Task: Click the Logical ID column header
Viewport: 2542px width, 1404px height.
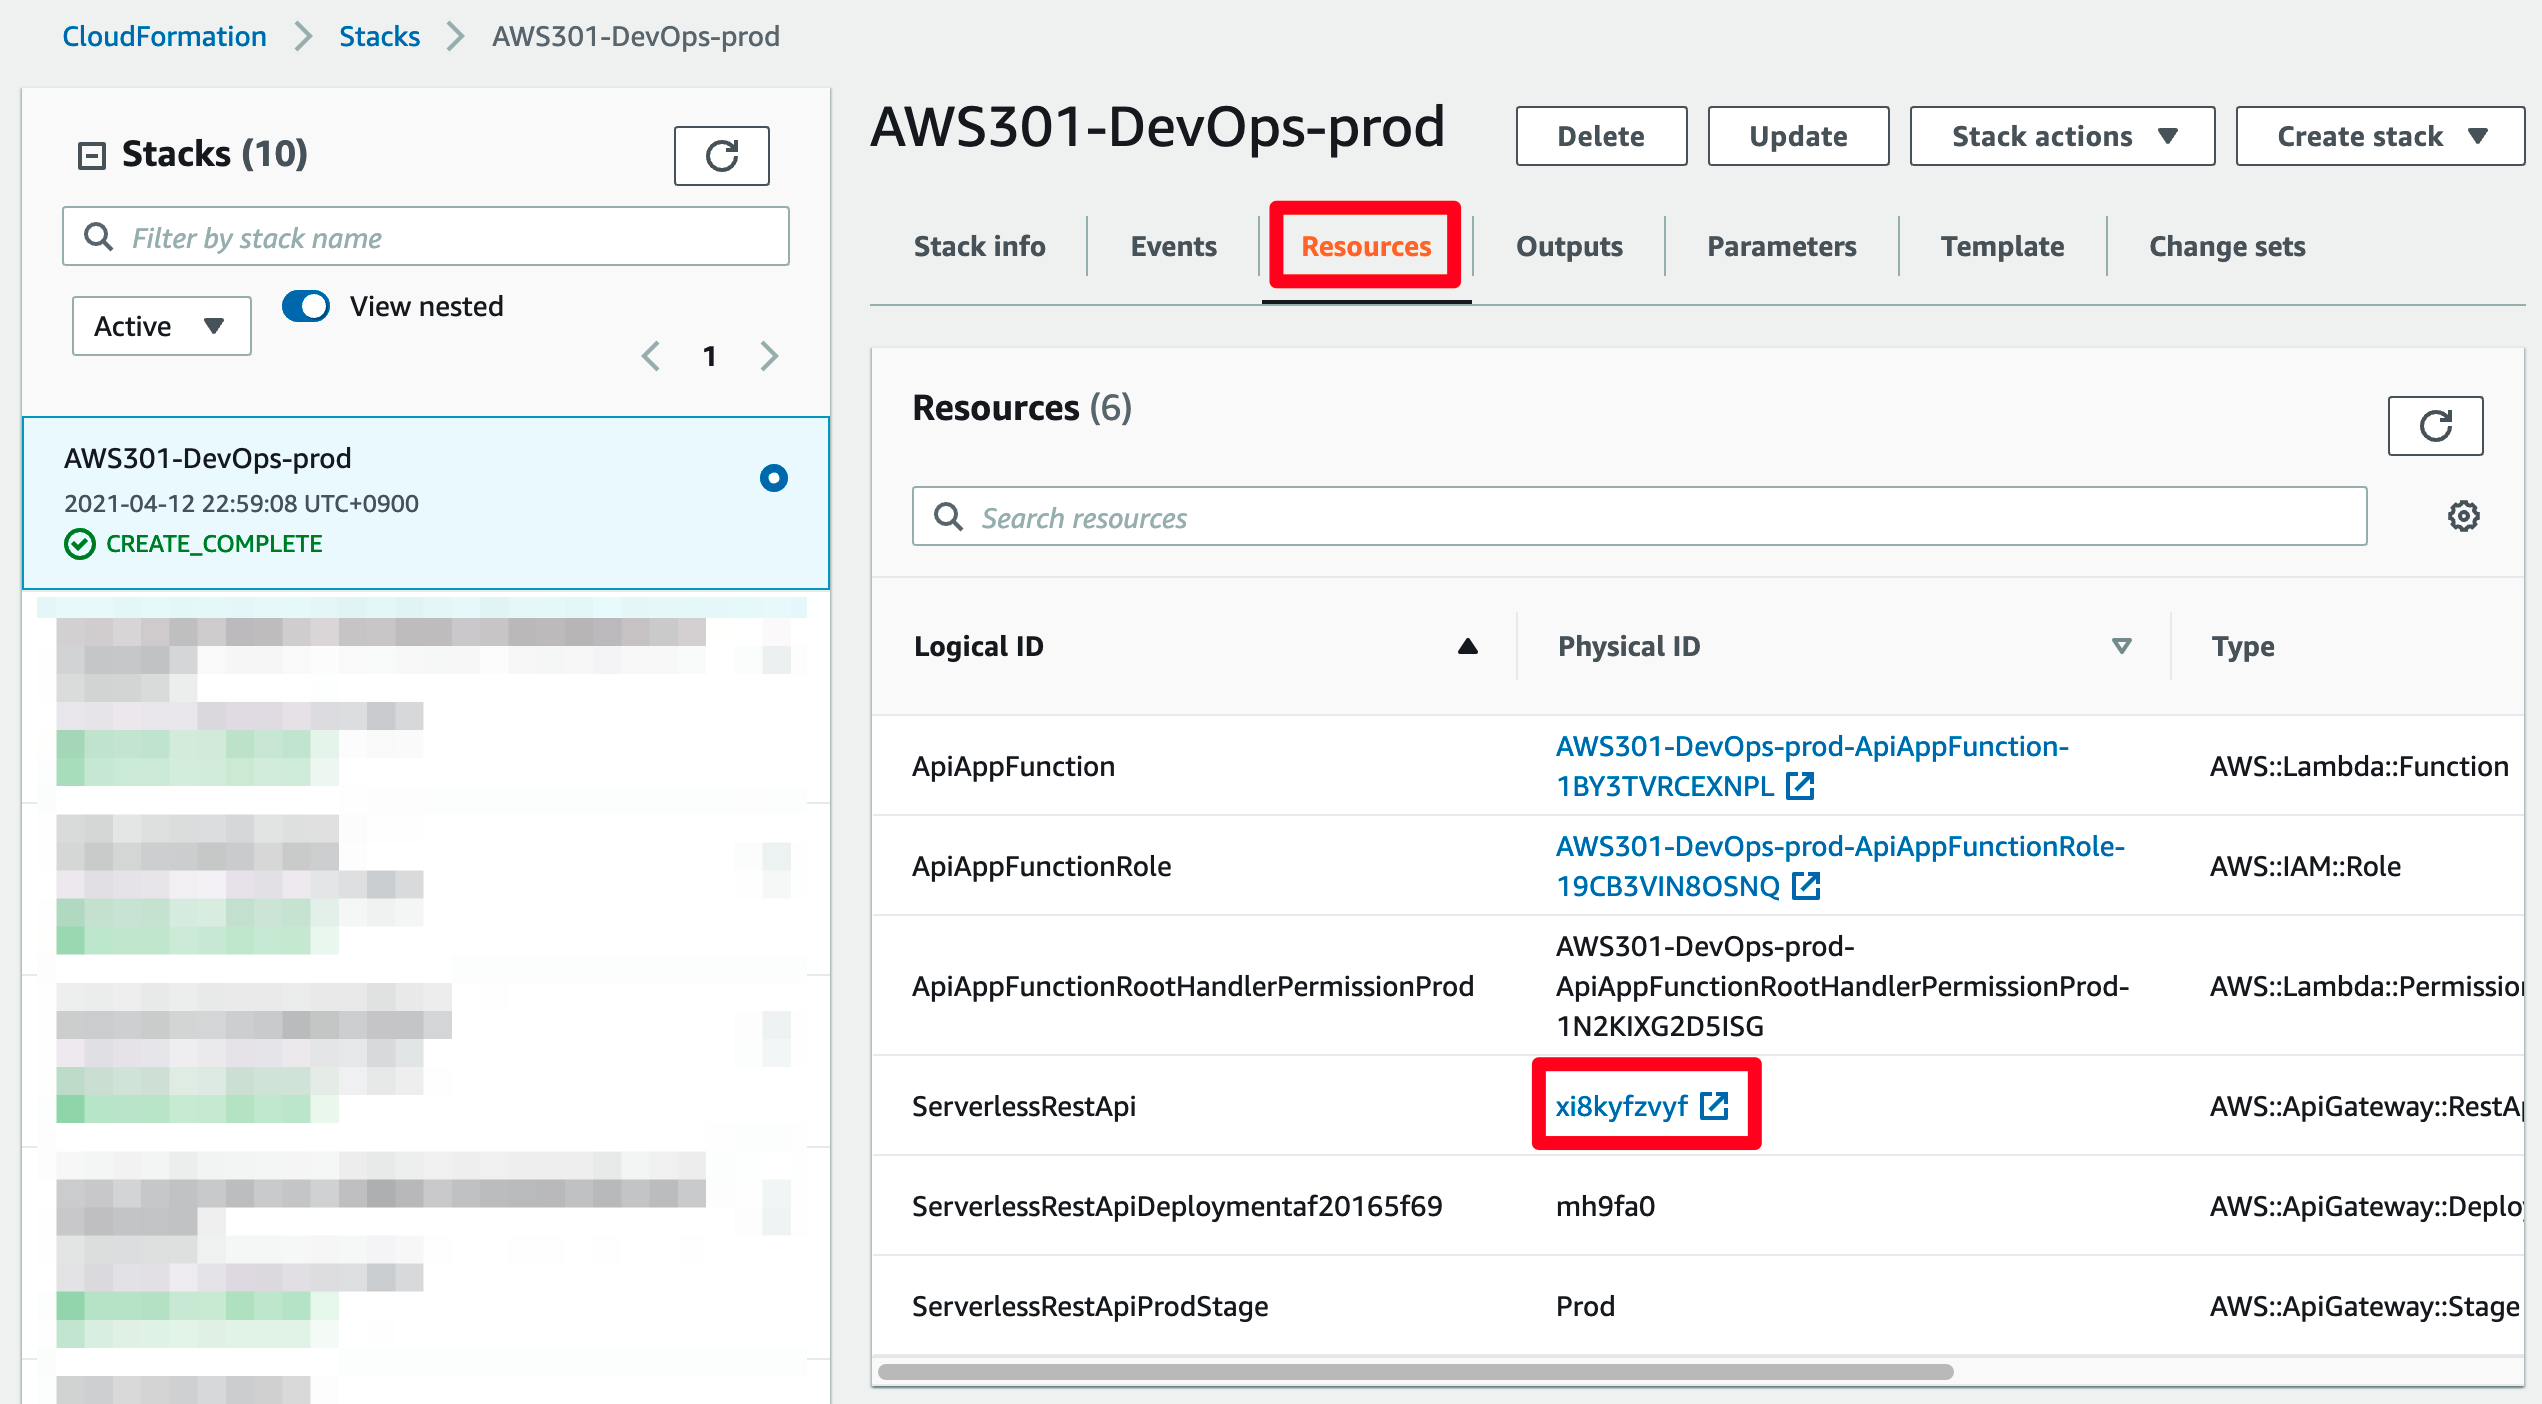Action: pos(978,646)
